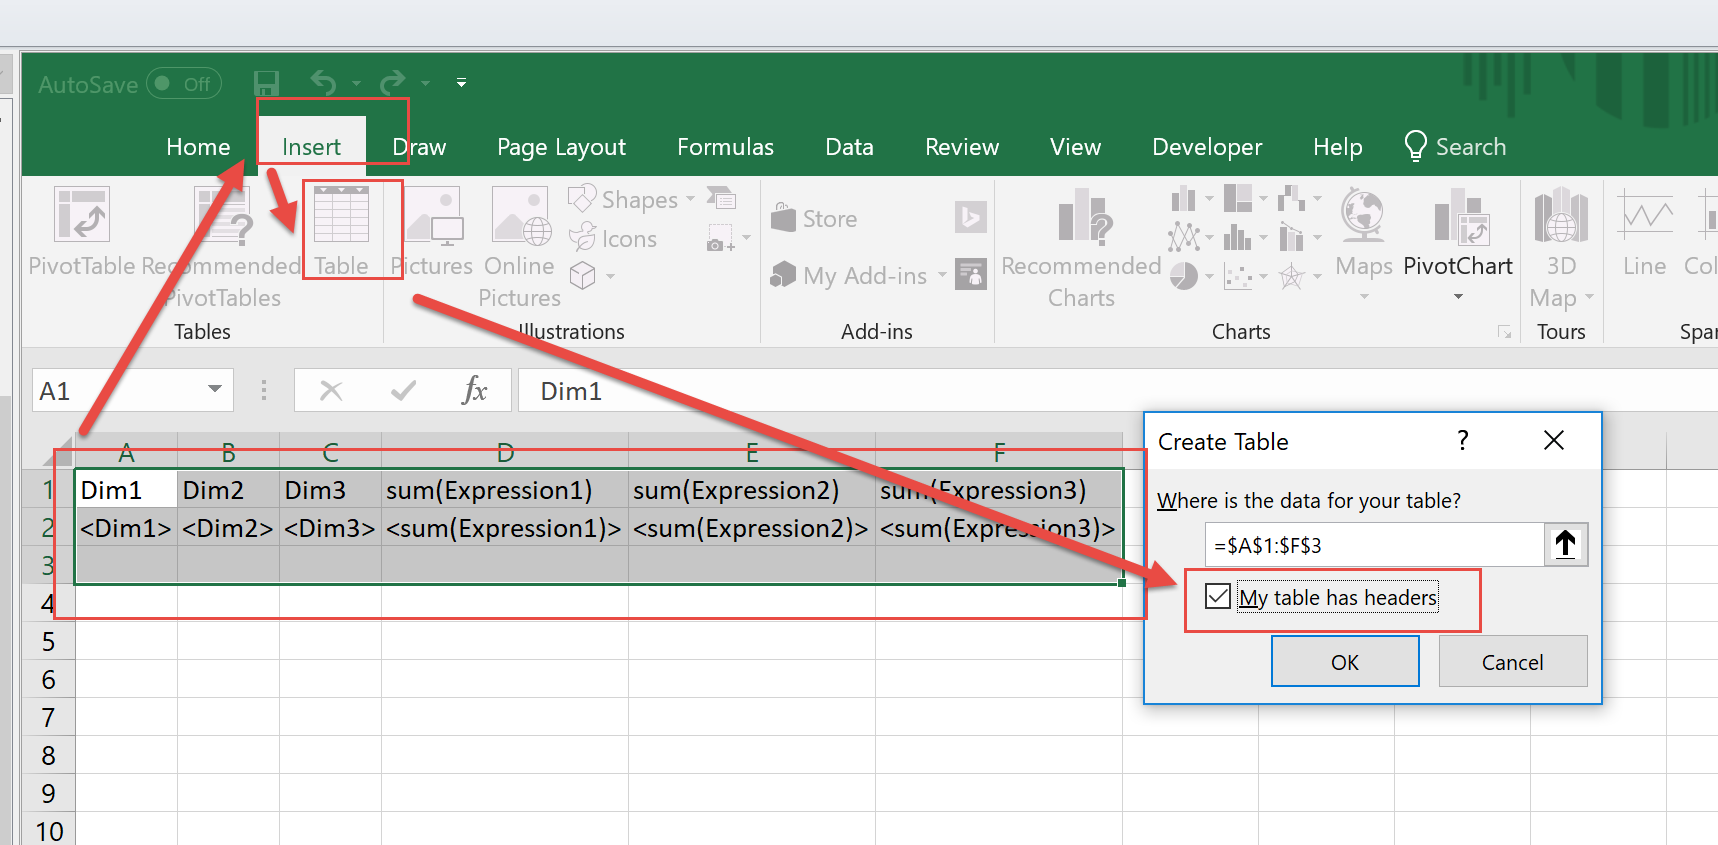
Task: Open the Store add-in
Action: [x=815, y=219]
